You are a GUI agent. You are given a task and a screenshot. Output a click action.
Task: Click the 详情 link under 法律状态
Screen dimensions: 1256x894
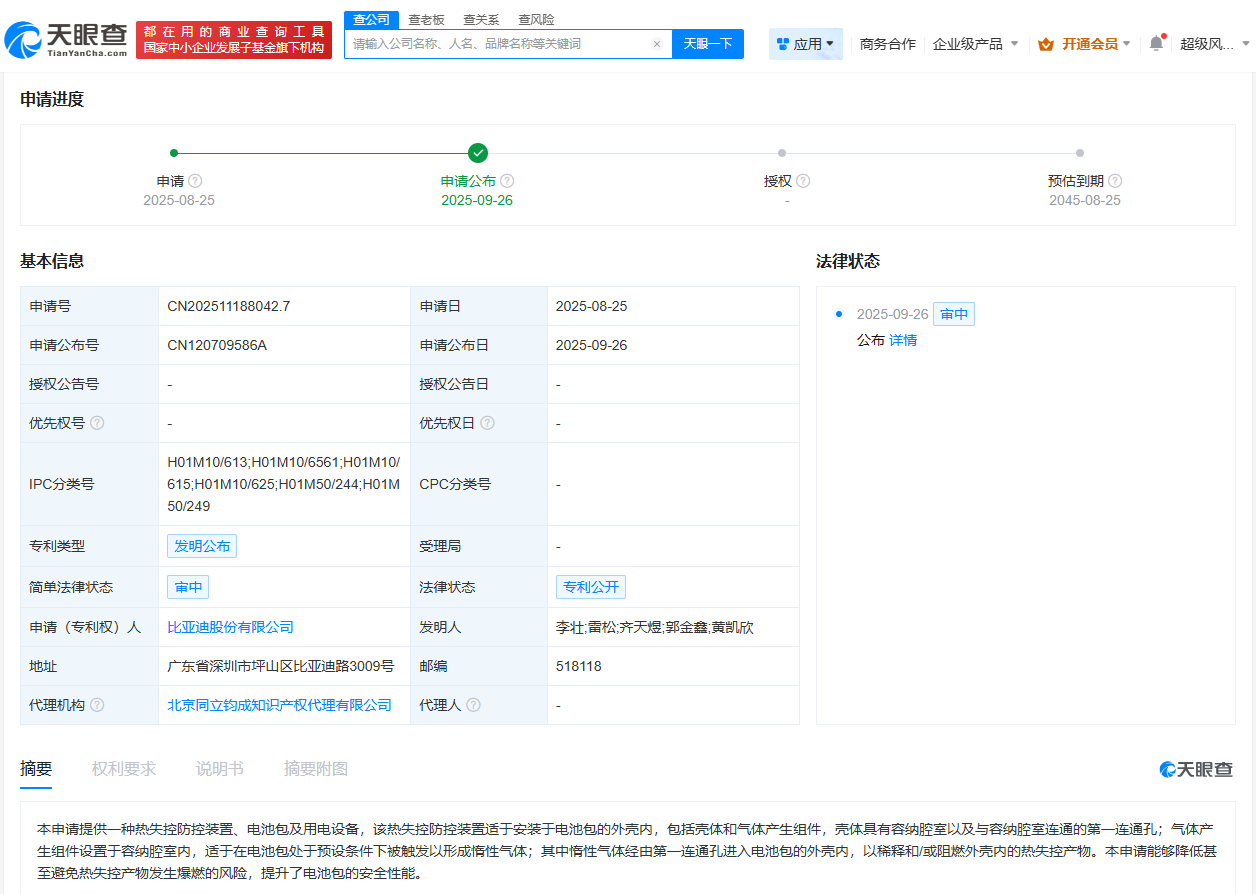(902, 340)
